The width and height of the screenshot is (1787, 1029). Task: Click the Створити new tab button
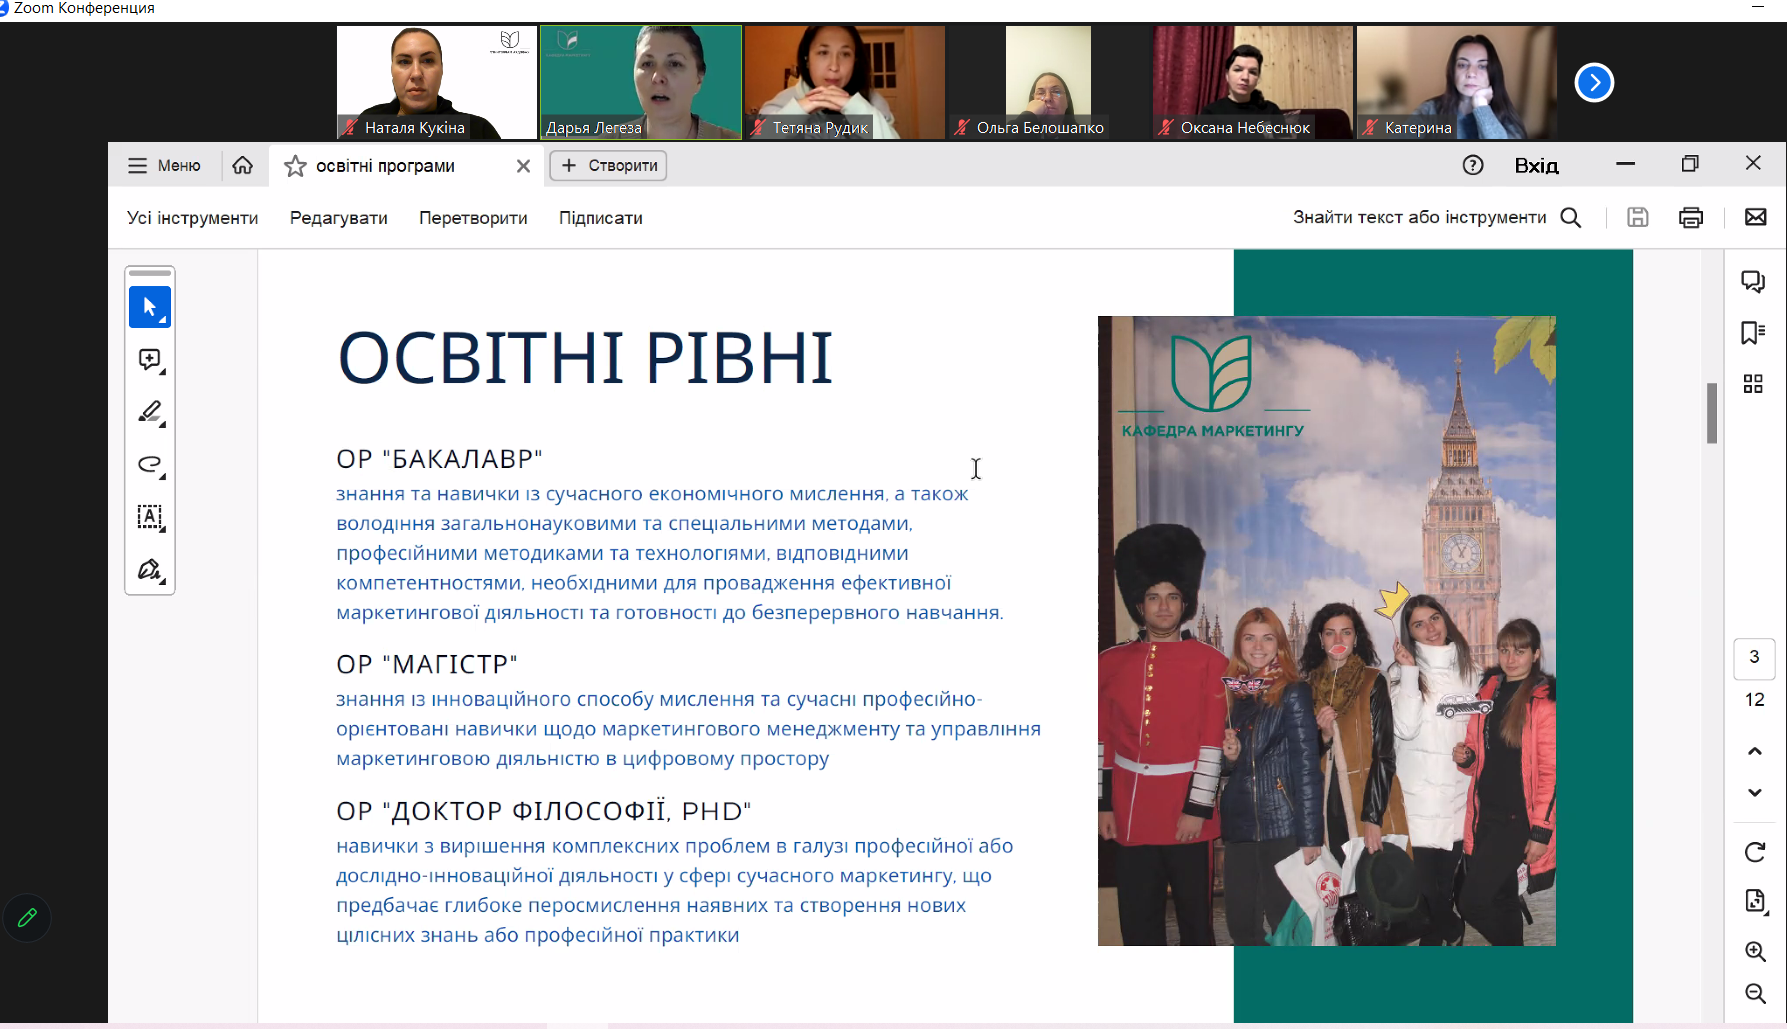[608, 166]
